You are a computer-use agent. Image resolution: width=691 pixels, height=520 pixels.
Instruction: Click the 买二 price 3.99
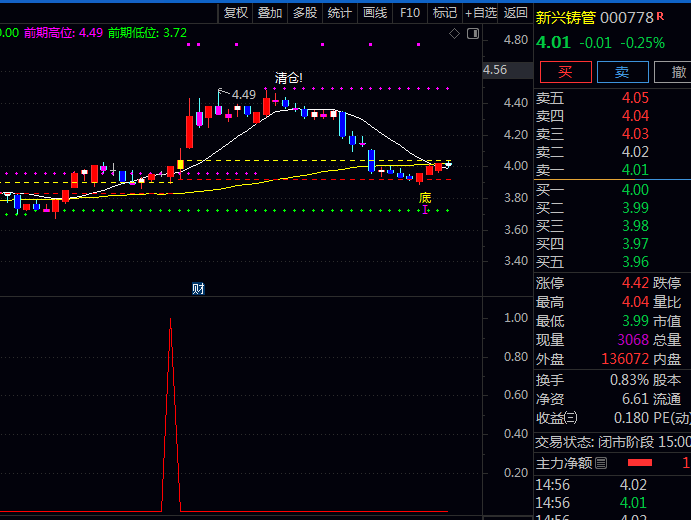635,208
